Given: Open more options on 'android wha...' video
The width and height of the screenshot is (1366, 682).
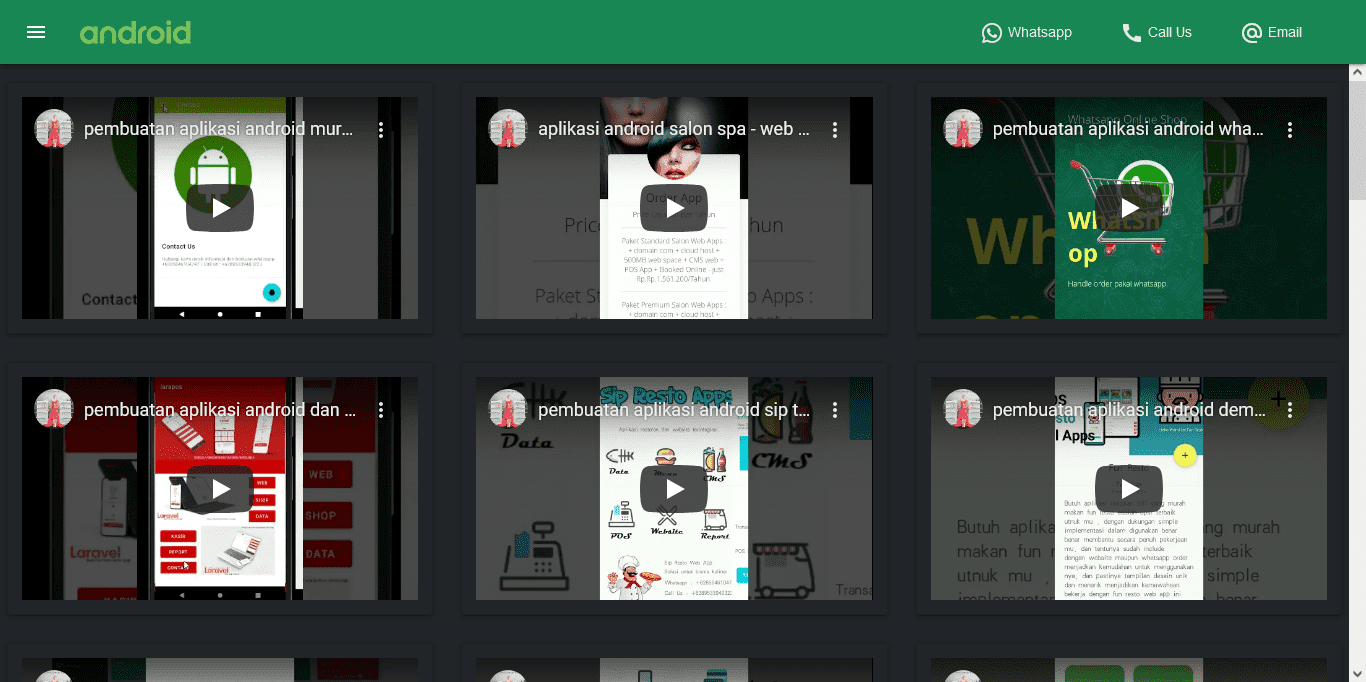Looking at the screenshot, I should (1290, 130).
